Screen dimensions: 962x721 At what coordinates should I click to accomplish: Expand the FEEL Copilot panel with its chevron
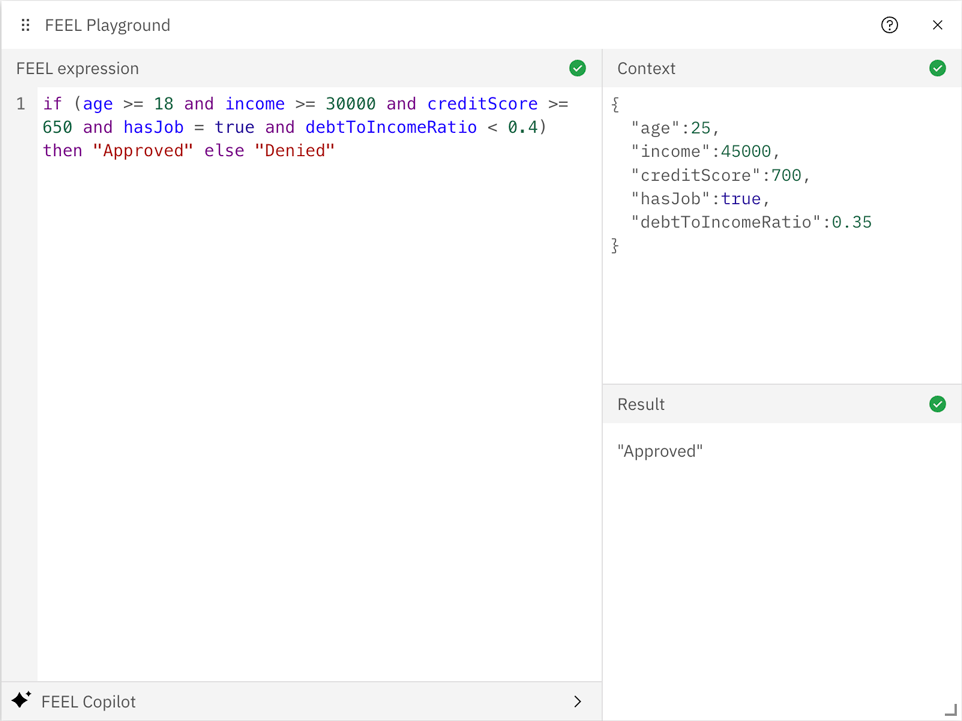pos(577,701)
